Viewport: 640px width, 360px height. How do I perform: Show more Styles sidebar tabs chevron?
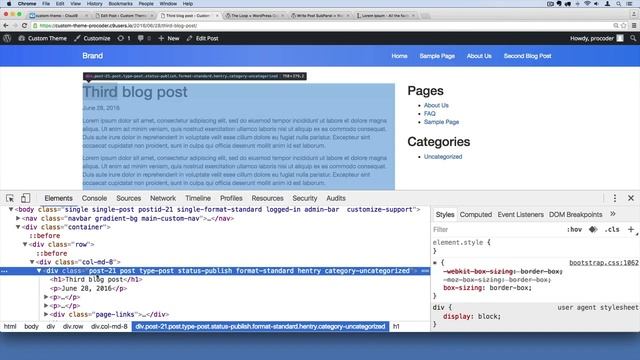point(613,214)
